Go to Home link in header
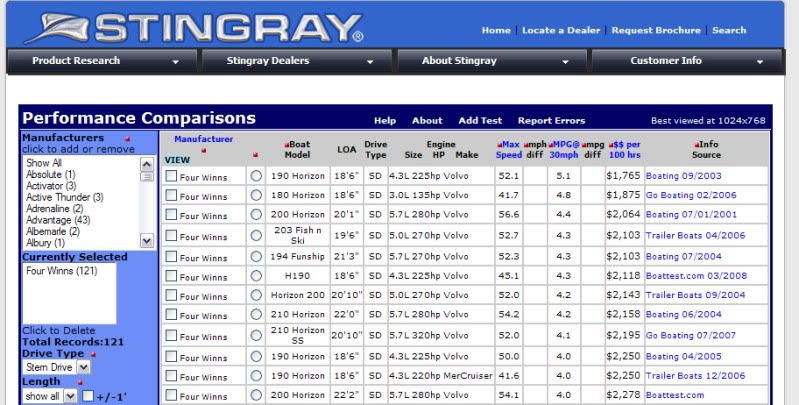 496,31
